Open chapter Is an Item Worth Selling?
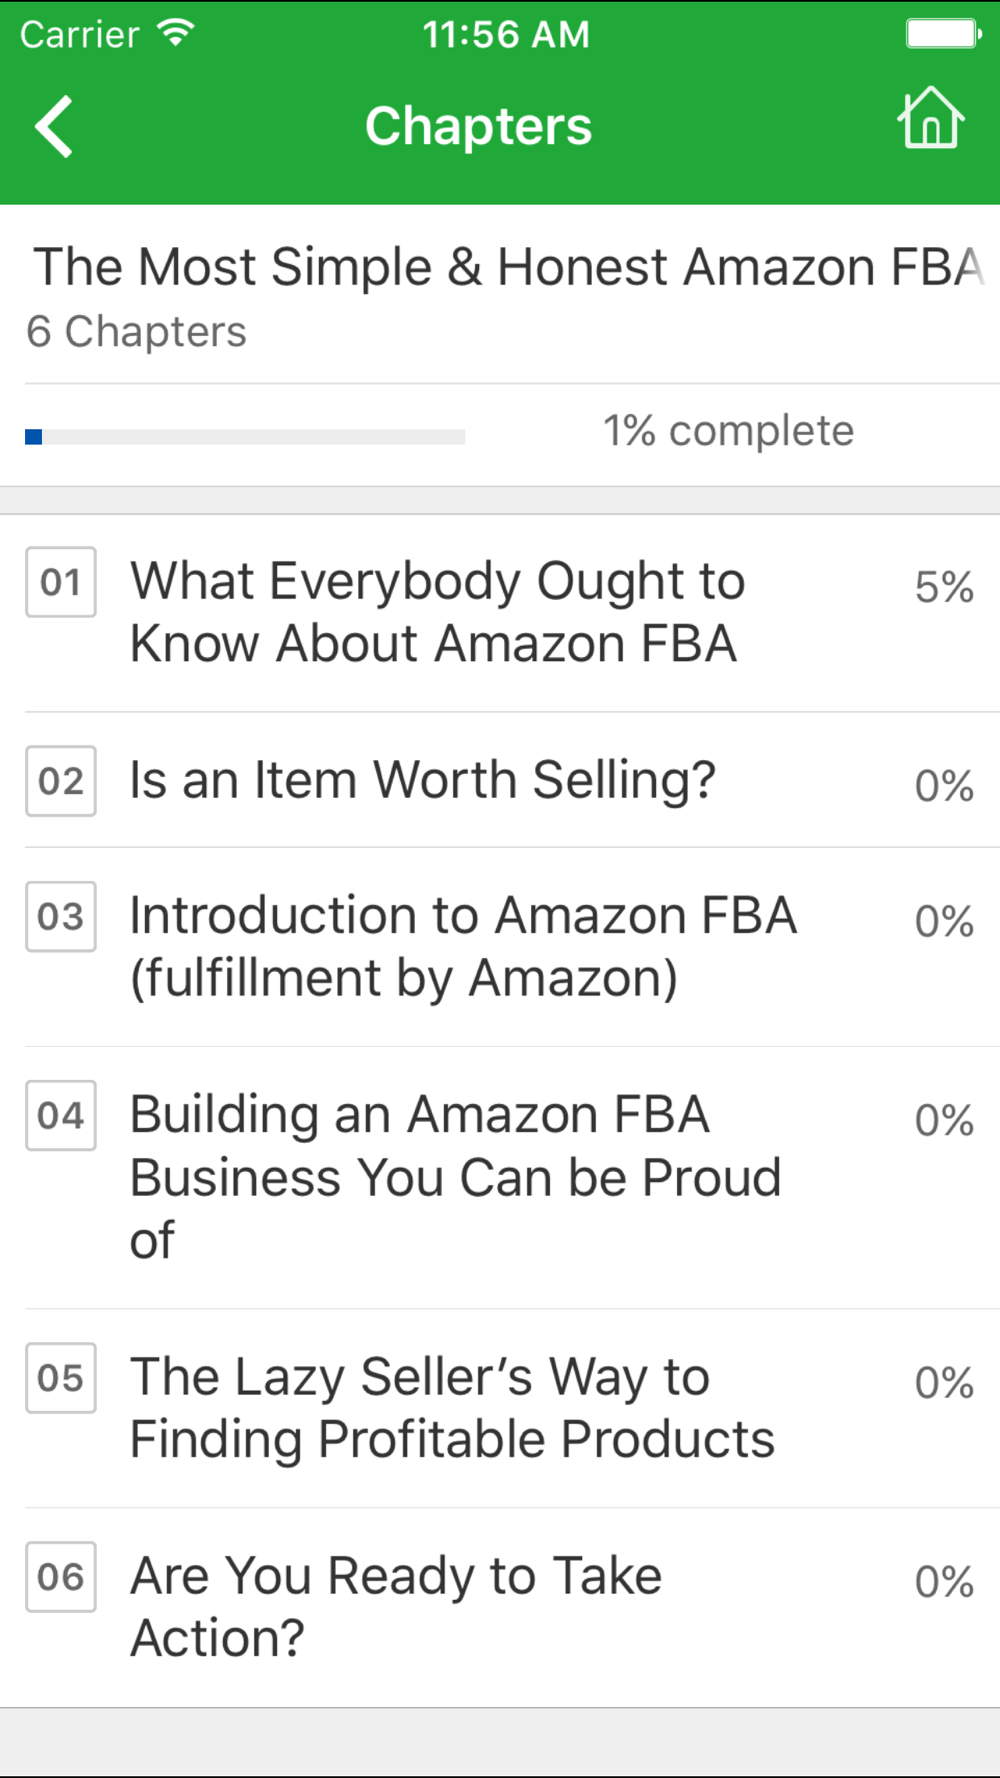This screenshot has height=1778, width=1000. pos(500,781)
